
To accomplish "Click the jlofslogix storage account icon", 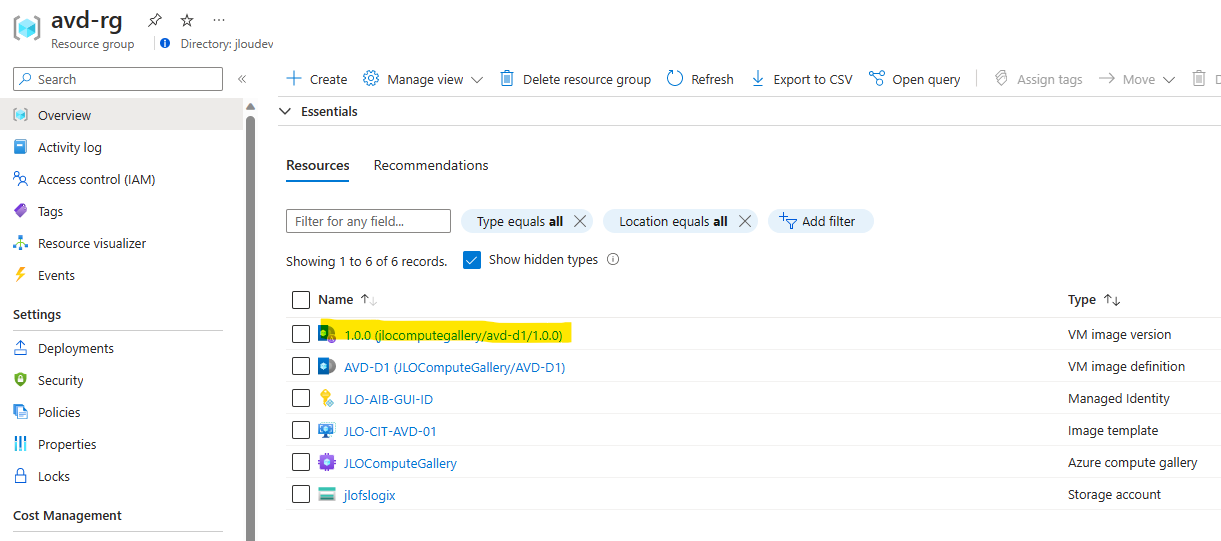I will pos(327,494).
